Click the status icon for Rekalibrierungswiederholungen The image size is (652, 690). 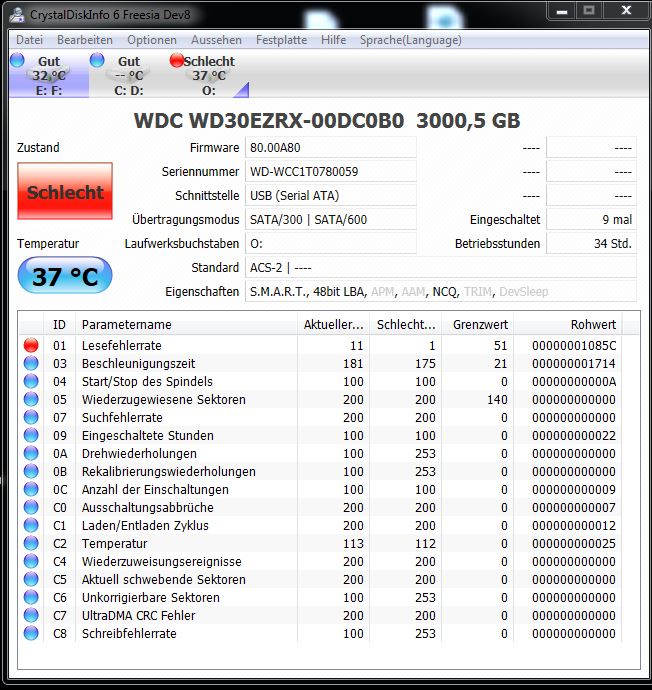[x=31, y=472]
